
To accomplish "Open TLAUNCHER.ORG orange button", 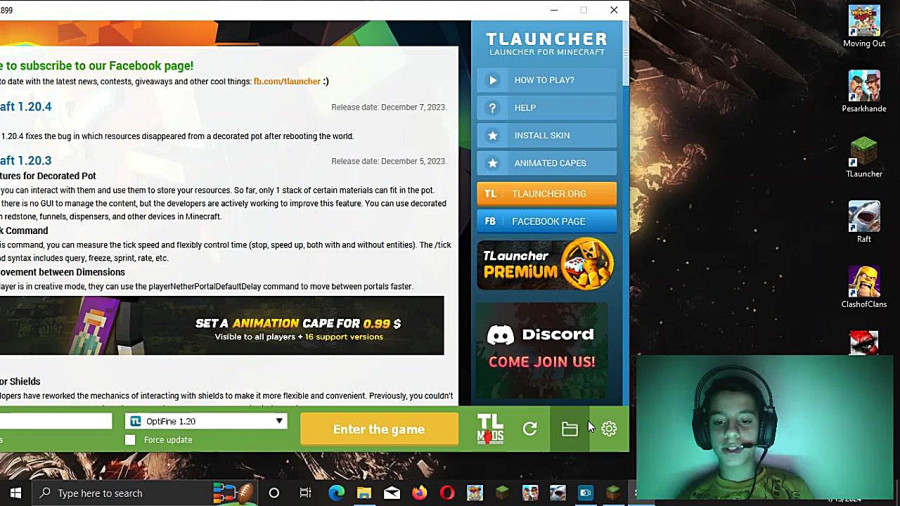I will tap(546, 194).
